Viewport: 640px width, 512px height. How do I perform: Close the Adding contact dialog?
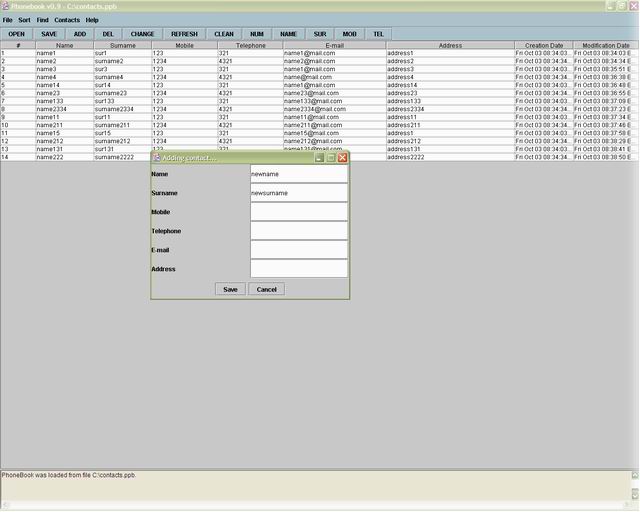click(342, 158)
